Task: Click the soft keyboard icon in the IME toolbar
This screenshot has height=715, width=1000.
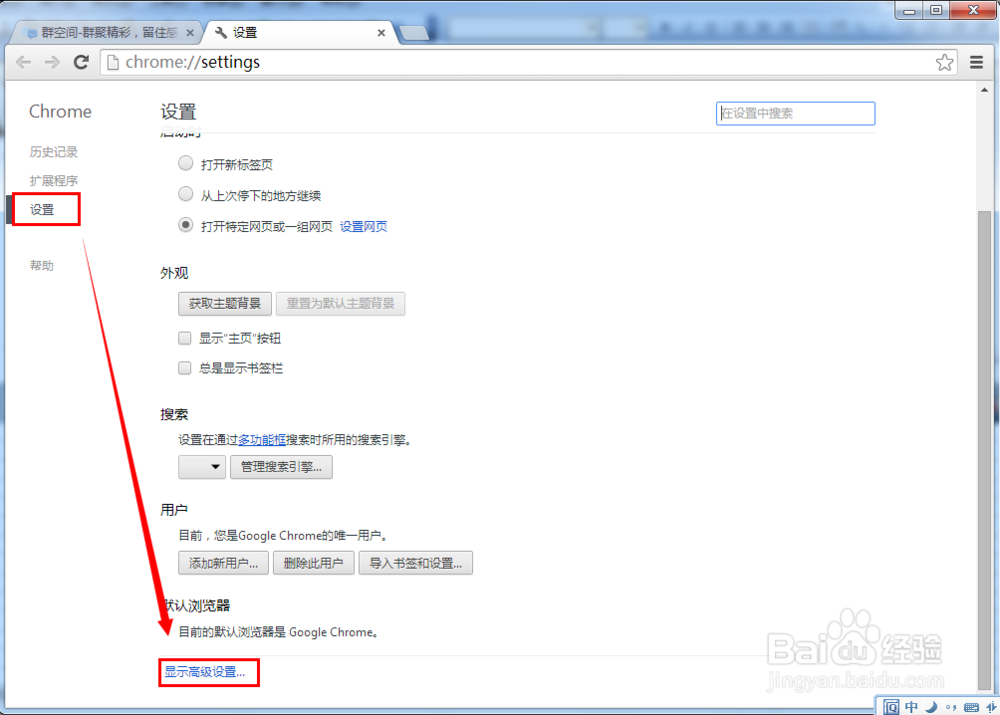Action: tap(969, 706)
